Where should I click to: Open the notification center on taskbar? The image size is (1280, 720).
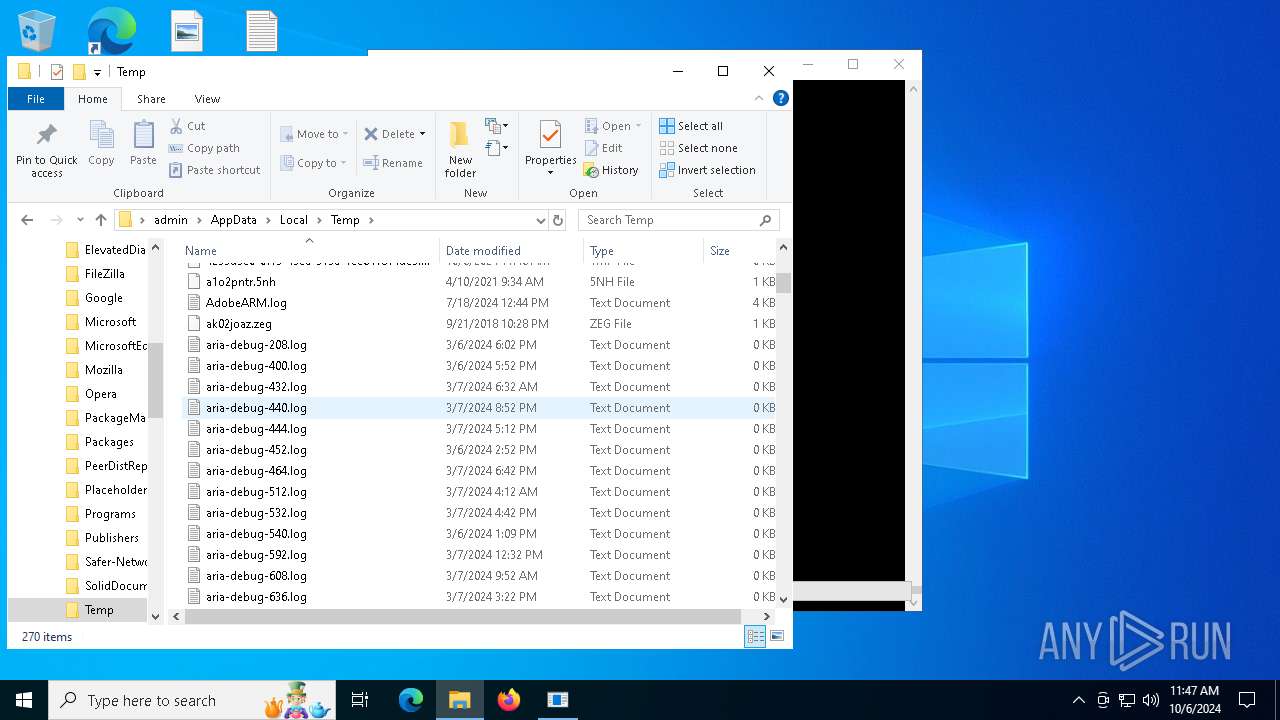(1247, 700)
